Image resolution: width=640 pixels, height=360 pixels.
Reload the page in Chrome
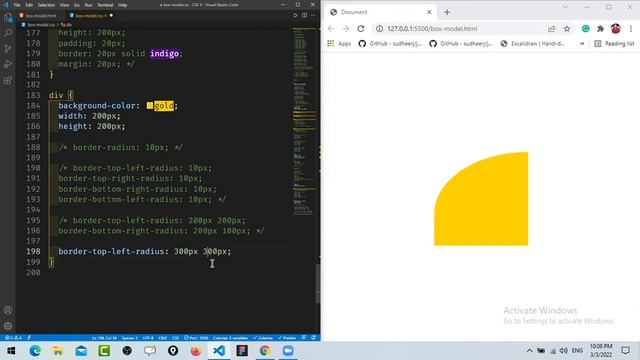pos(361,29)
